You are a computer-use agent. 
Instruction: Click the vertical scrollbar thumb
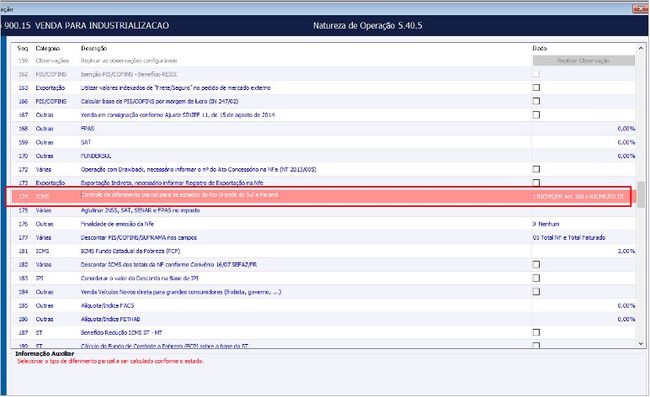tap(641, 194)
